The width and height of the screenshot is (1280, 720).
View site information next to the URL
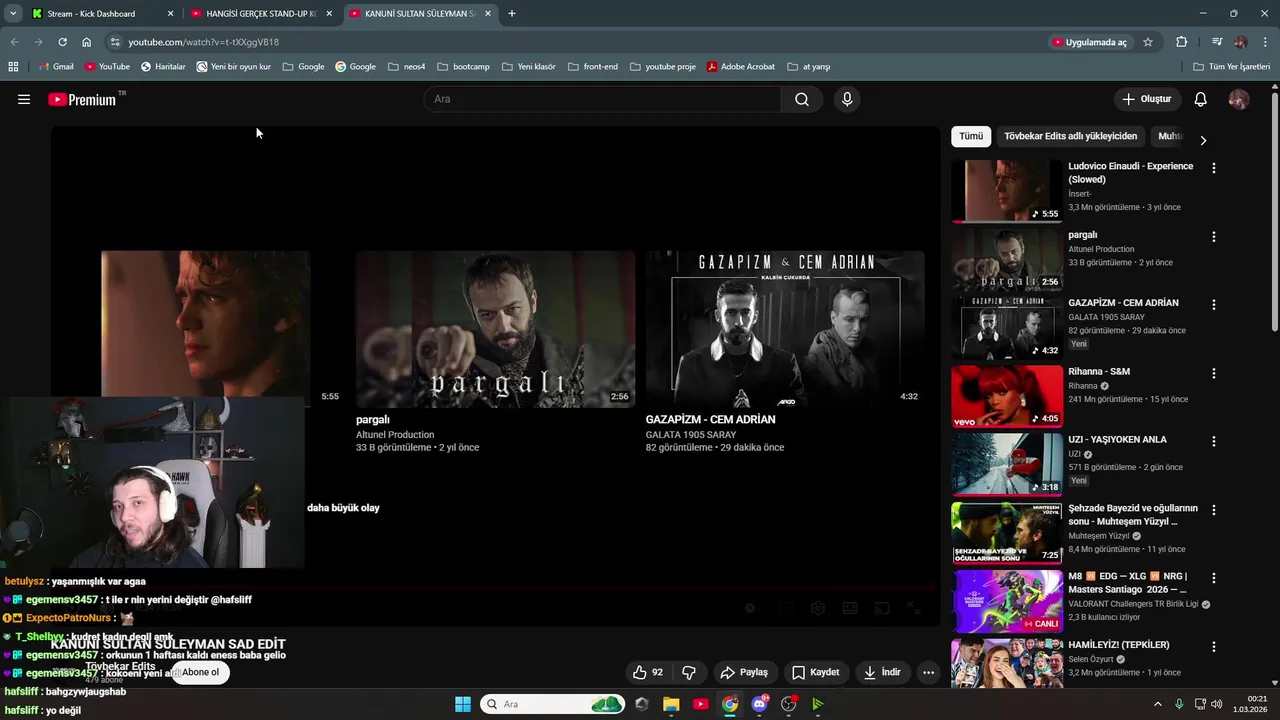coord(115,42)
